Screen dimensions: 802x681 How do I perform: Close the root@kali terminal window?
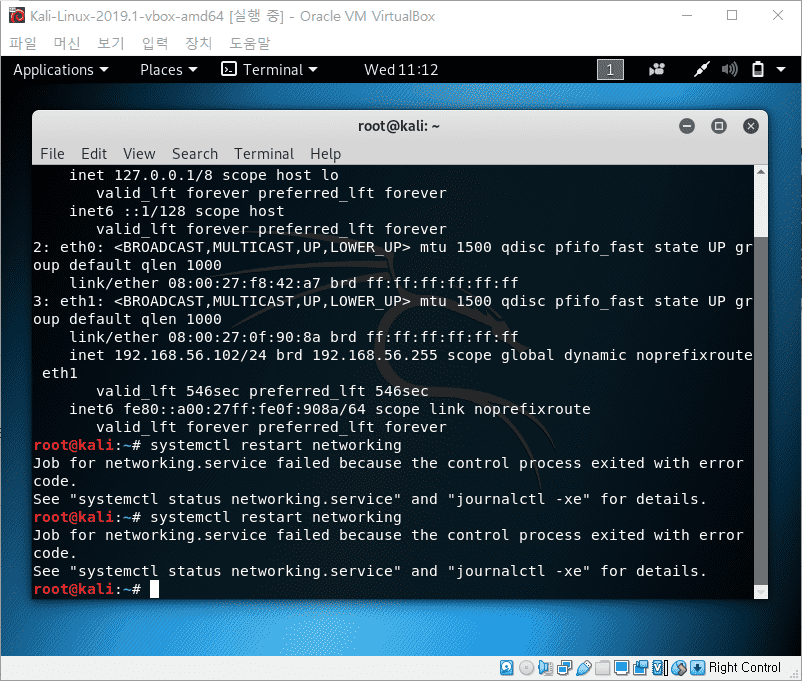click(750, 126)
